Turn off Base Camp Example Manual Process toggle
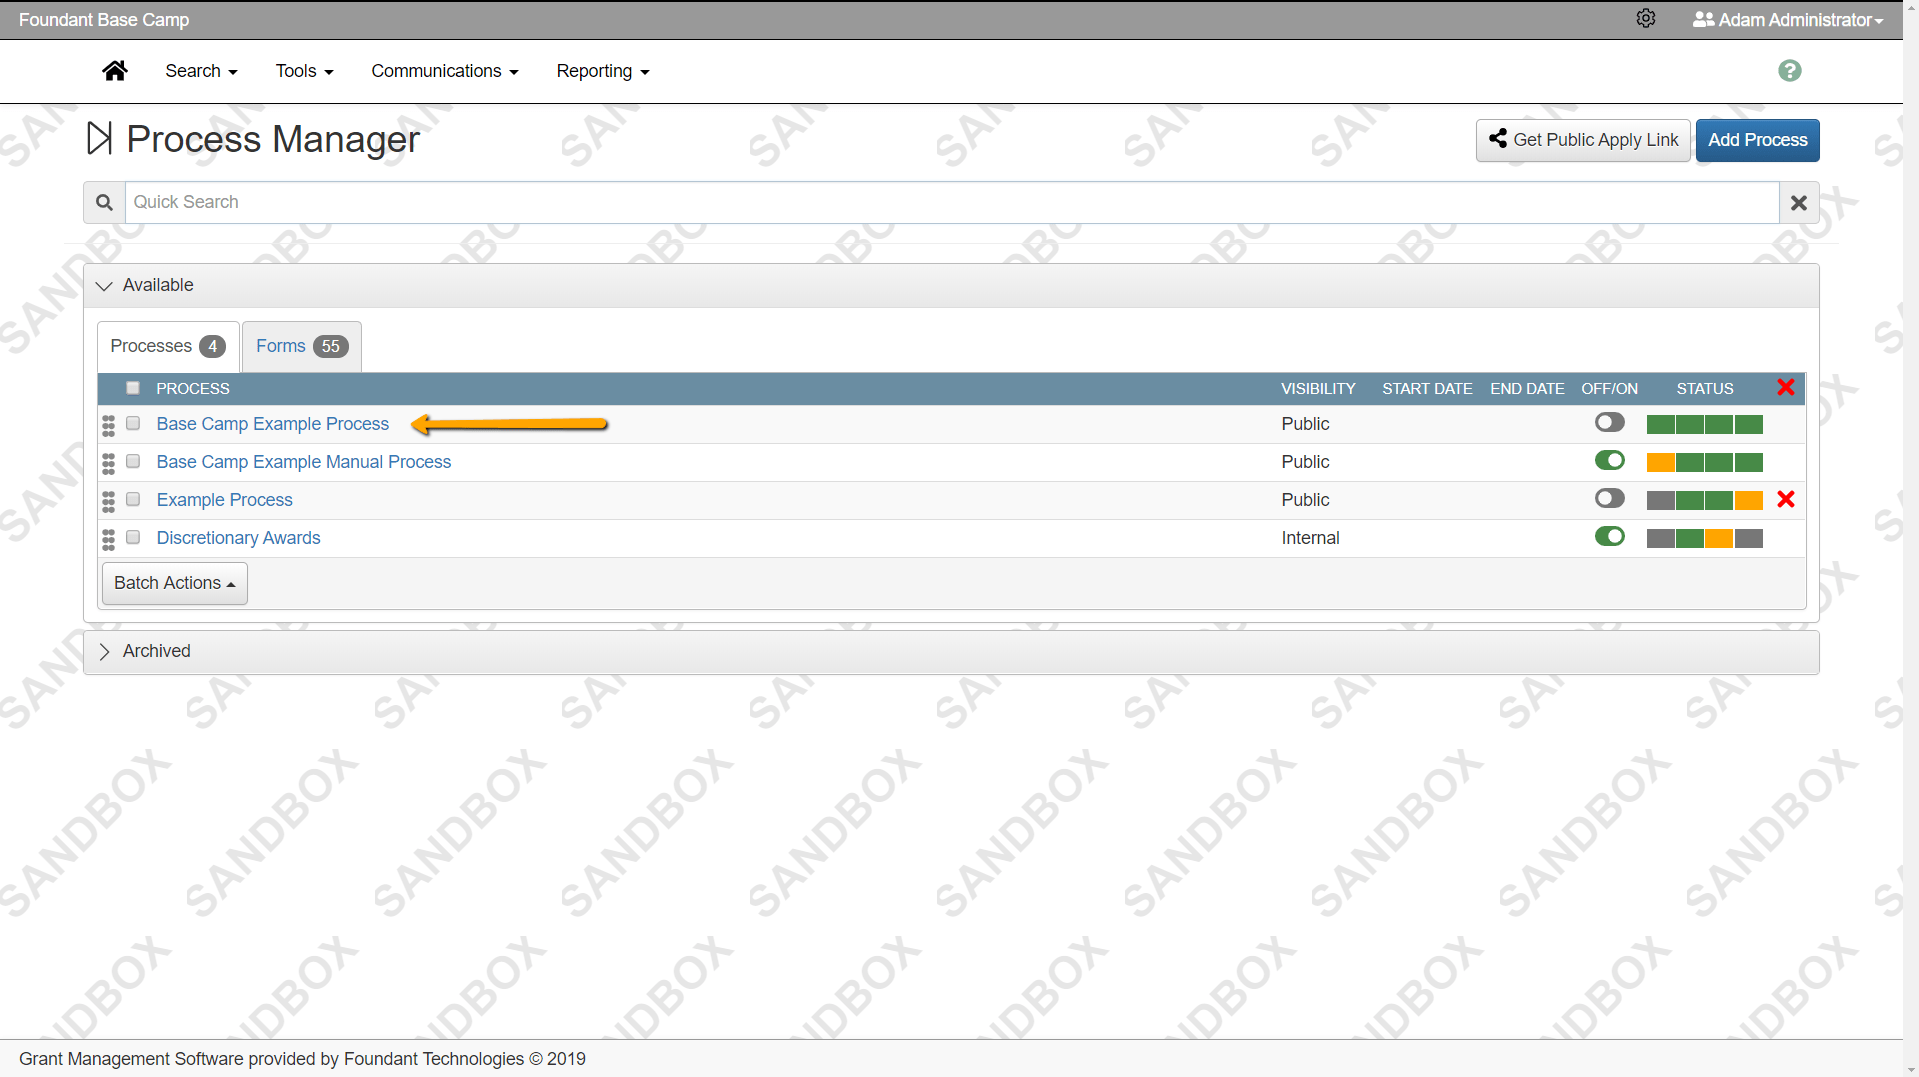The image size is (1919, 1077). [1610, 460]
